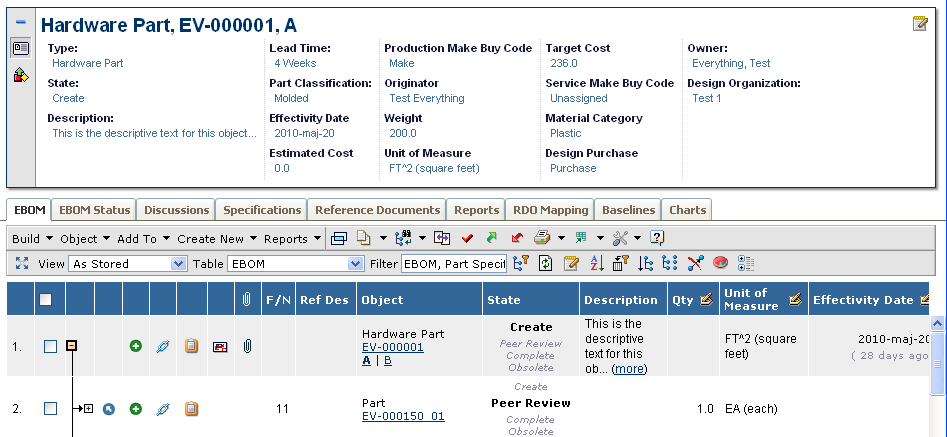Check the checkbox for row 2 part
Viewport: 947px width, 437px height.
(50, 408)
